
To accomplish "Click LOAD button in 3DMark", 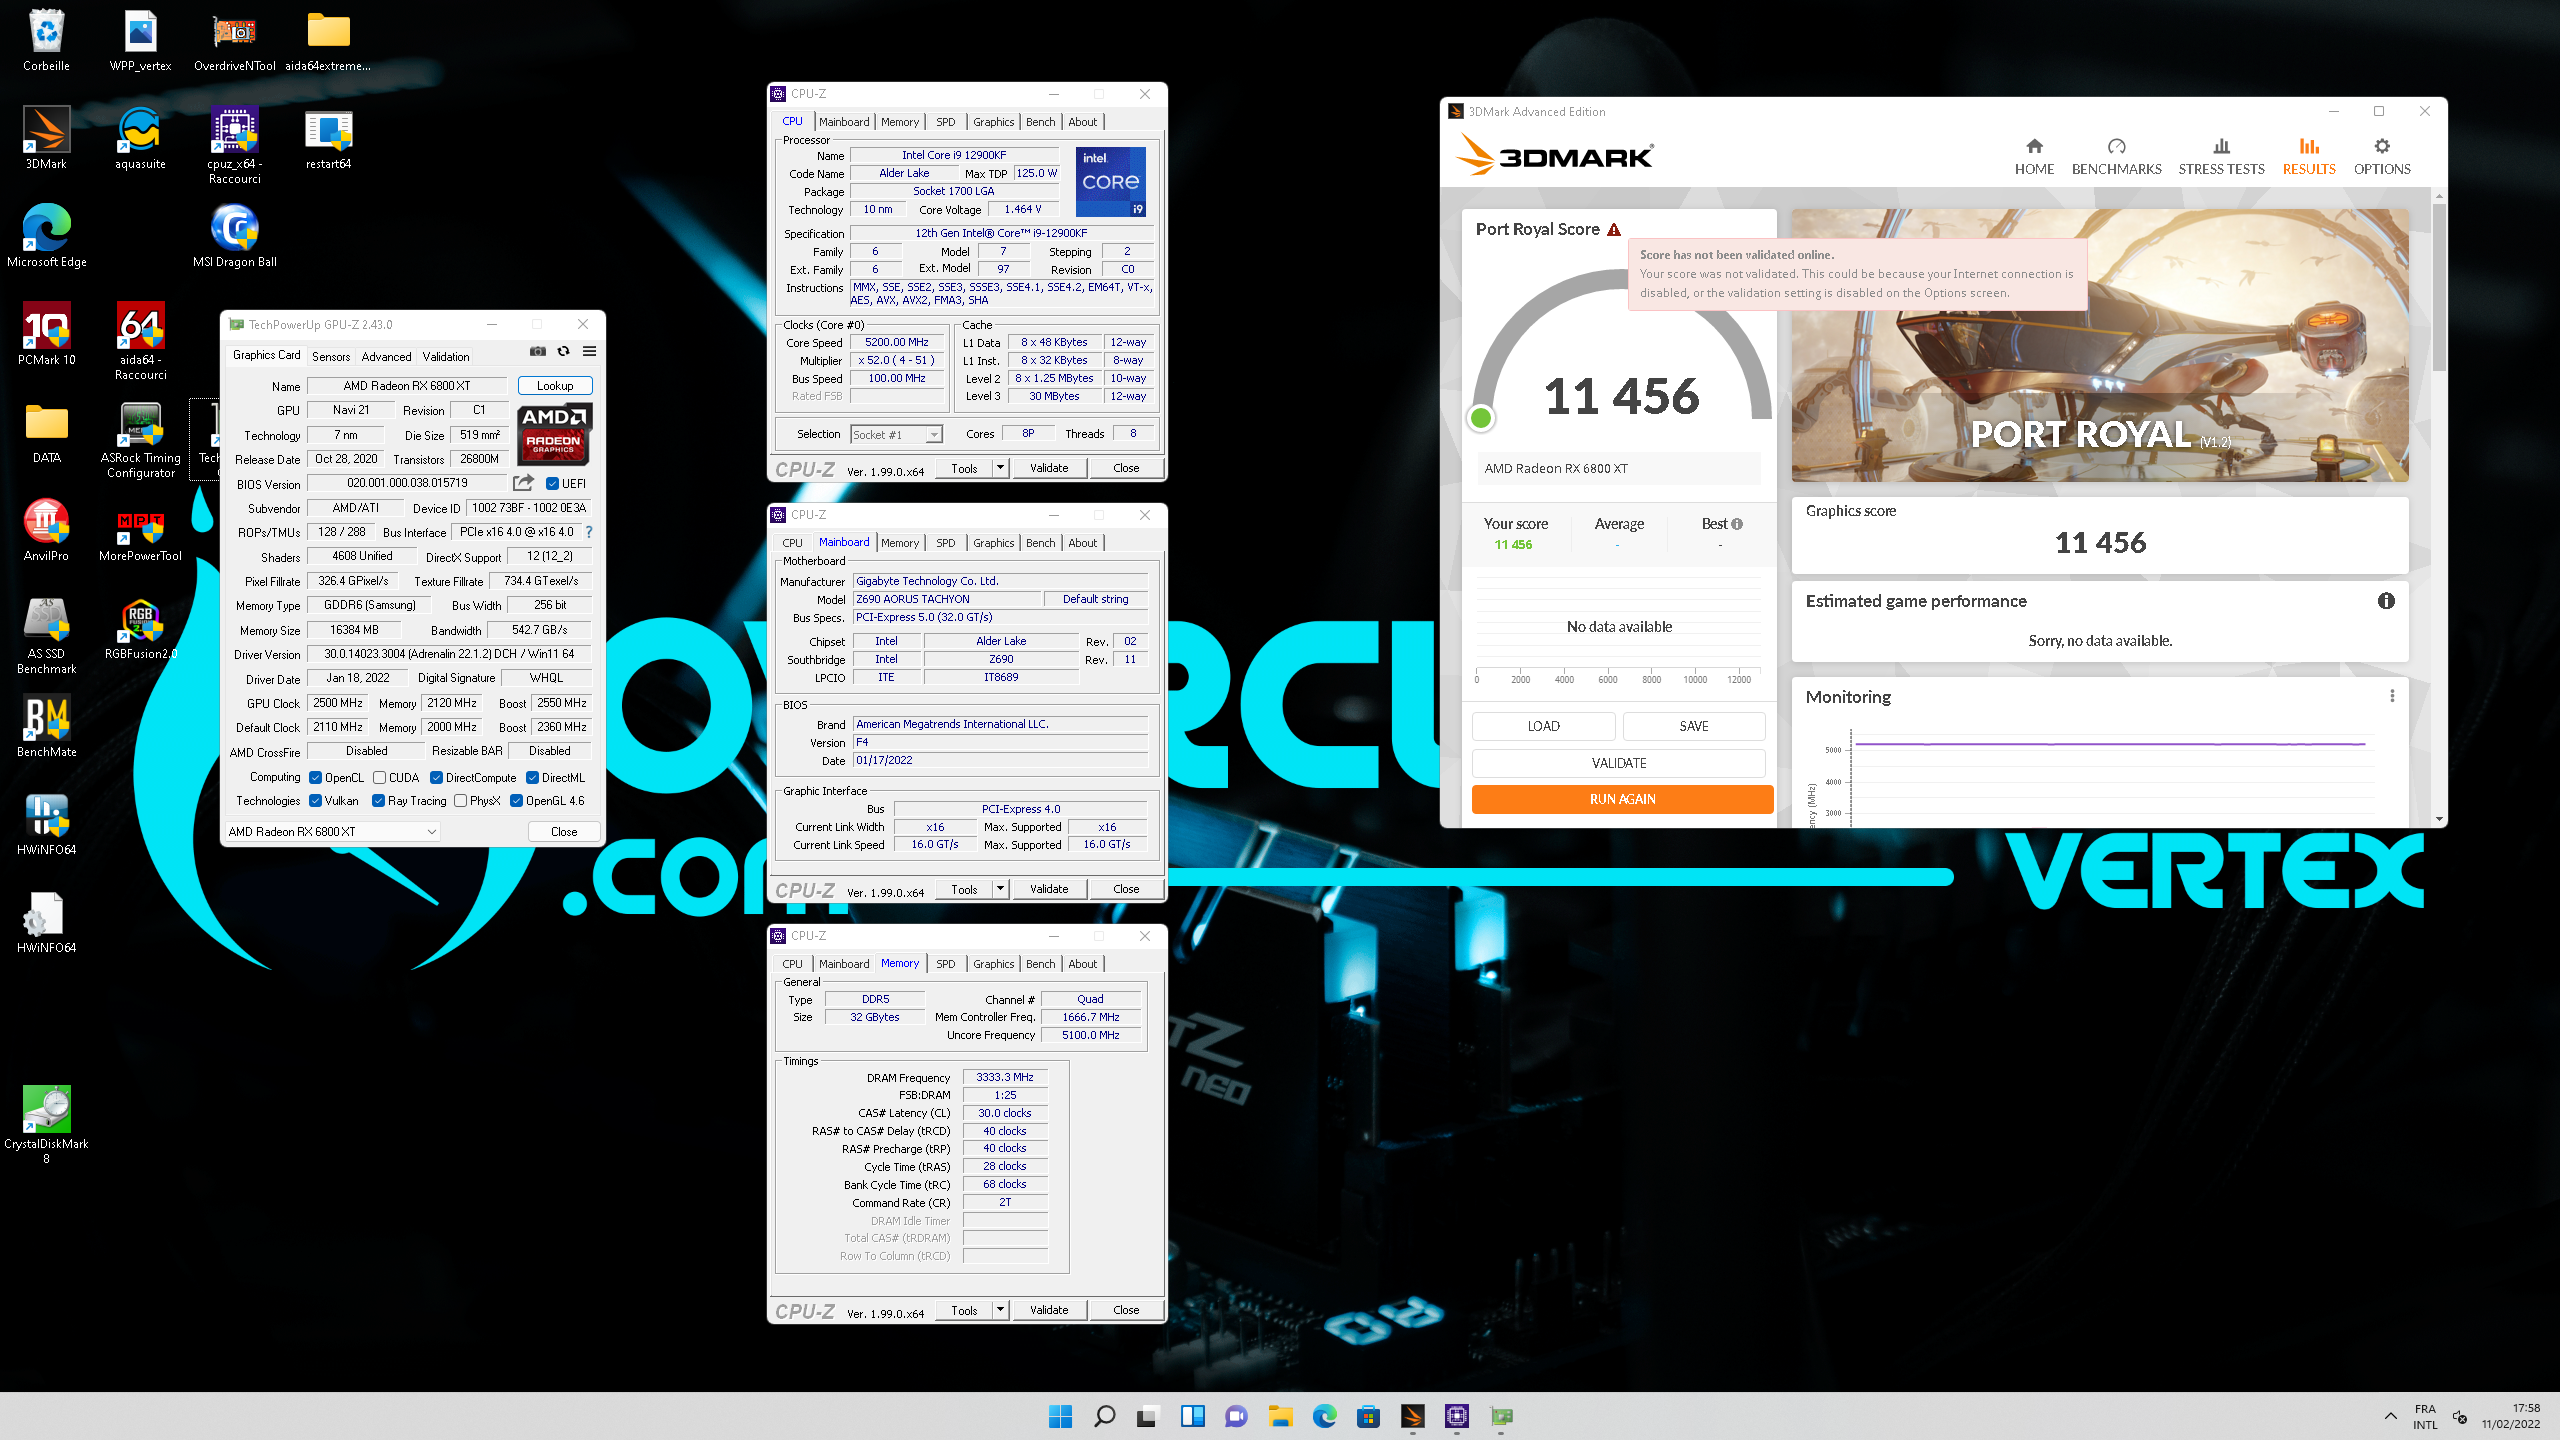I will (1543, 726).
